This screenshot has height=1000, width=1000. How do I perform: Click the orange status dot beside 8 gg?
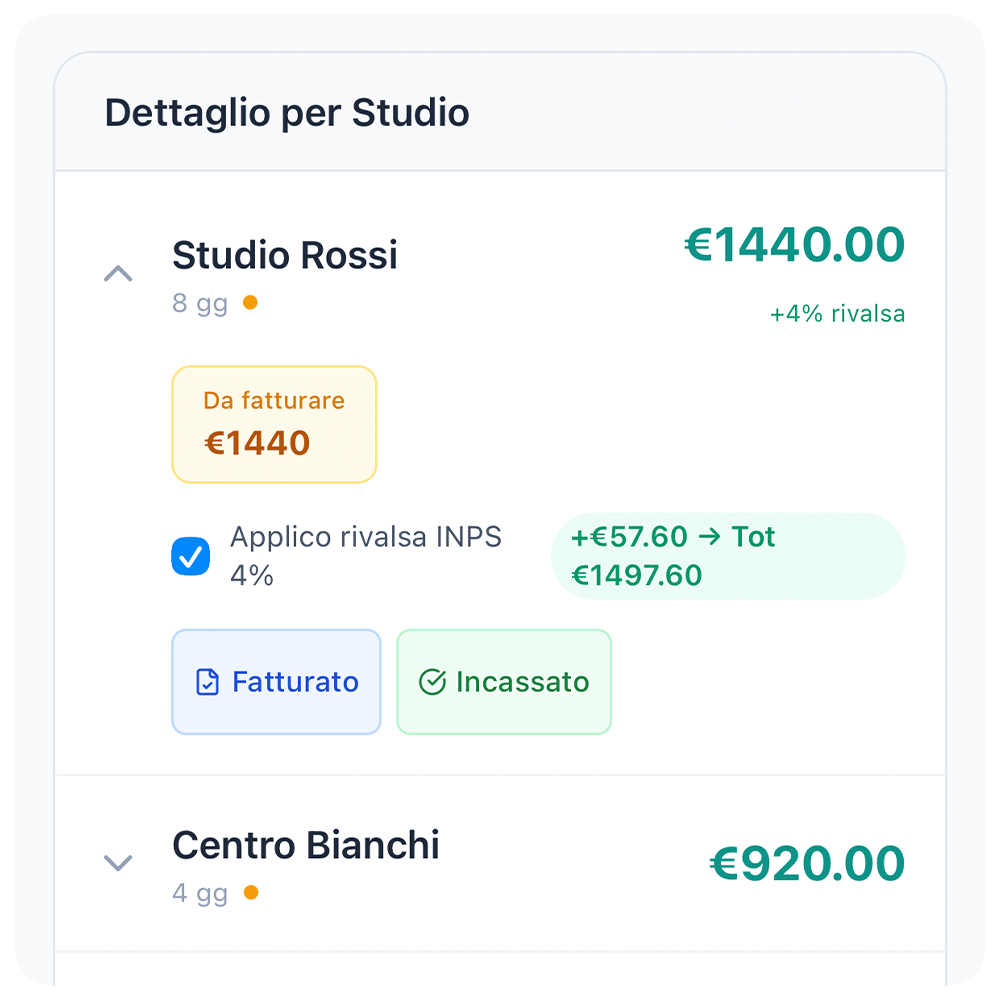(x=250, y=302)
